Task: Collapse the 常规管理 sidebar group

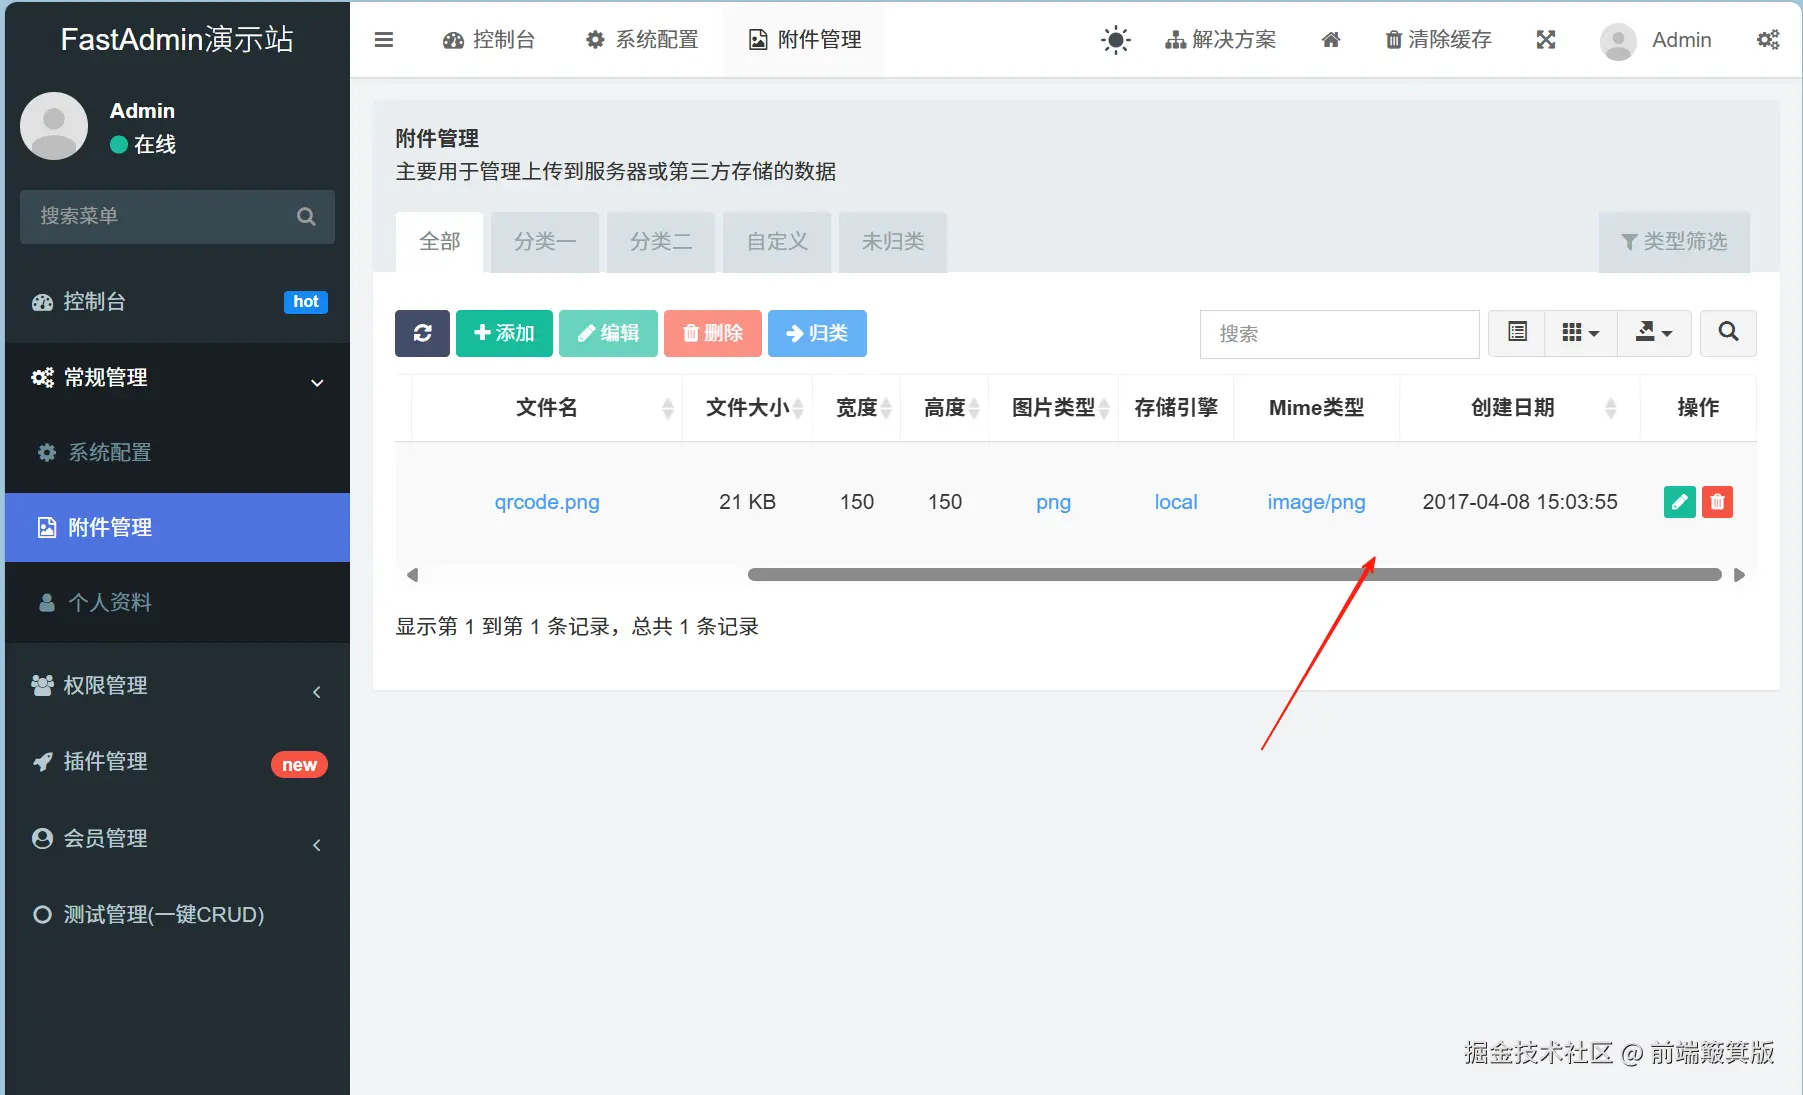Action: pyautogui.click(x=177, y=378)
